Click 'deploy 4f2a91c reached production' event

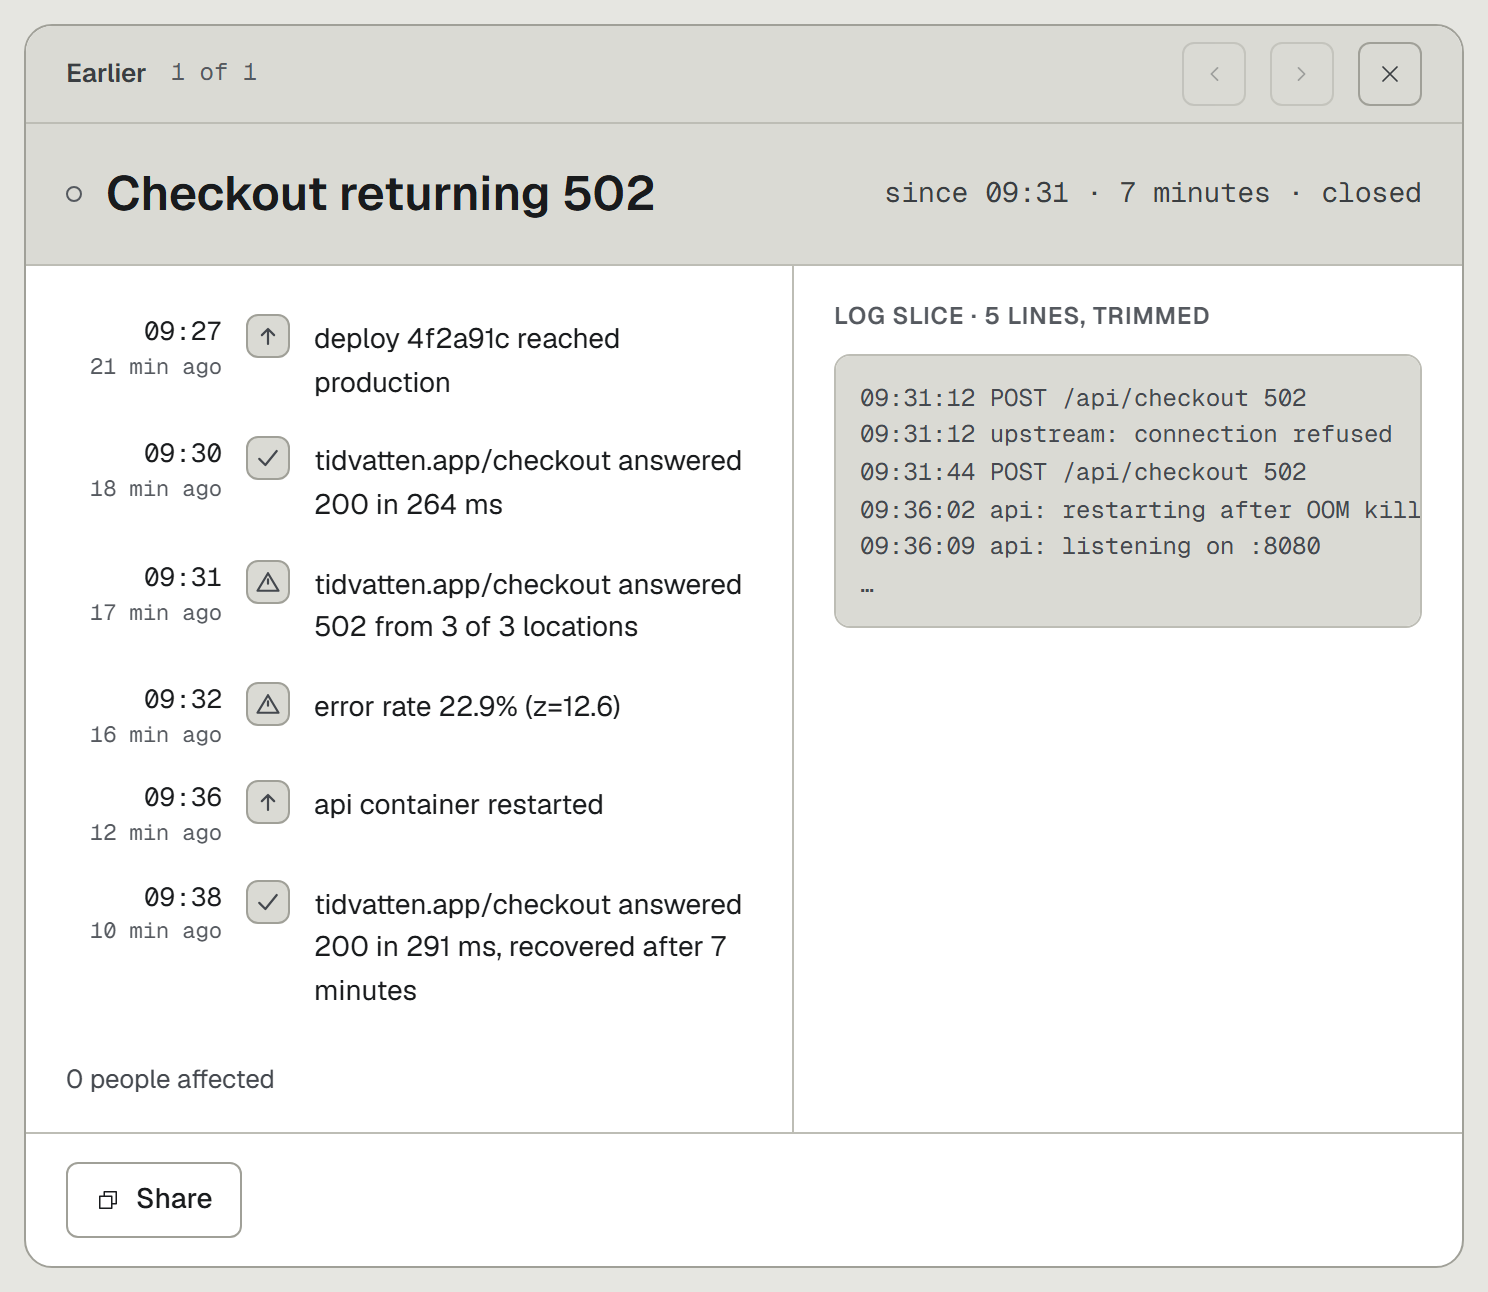click(467, 360)
